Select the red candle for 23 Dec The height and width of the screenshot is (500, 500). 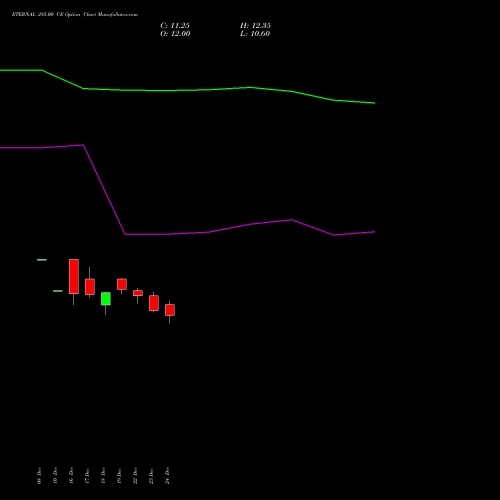(154, 303)
